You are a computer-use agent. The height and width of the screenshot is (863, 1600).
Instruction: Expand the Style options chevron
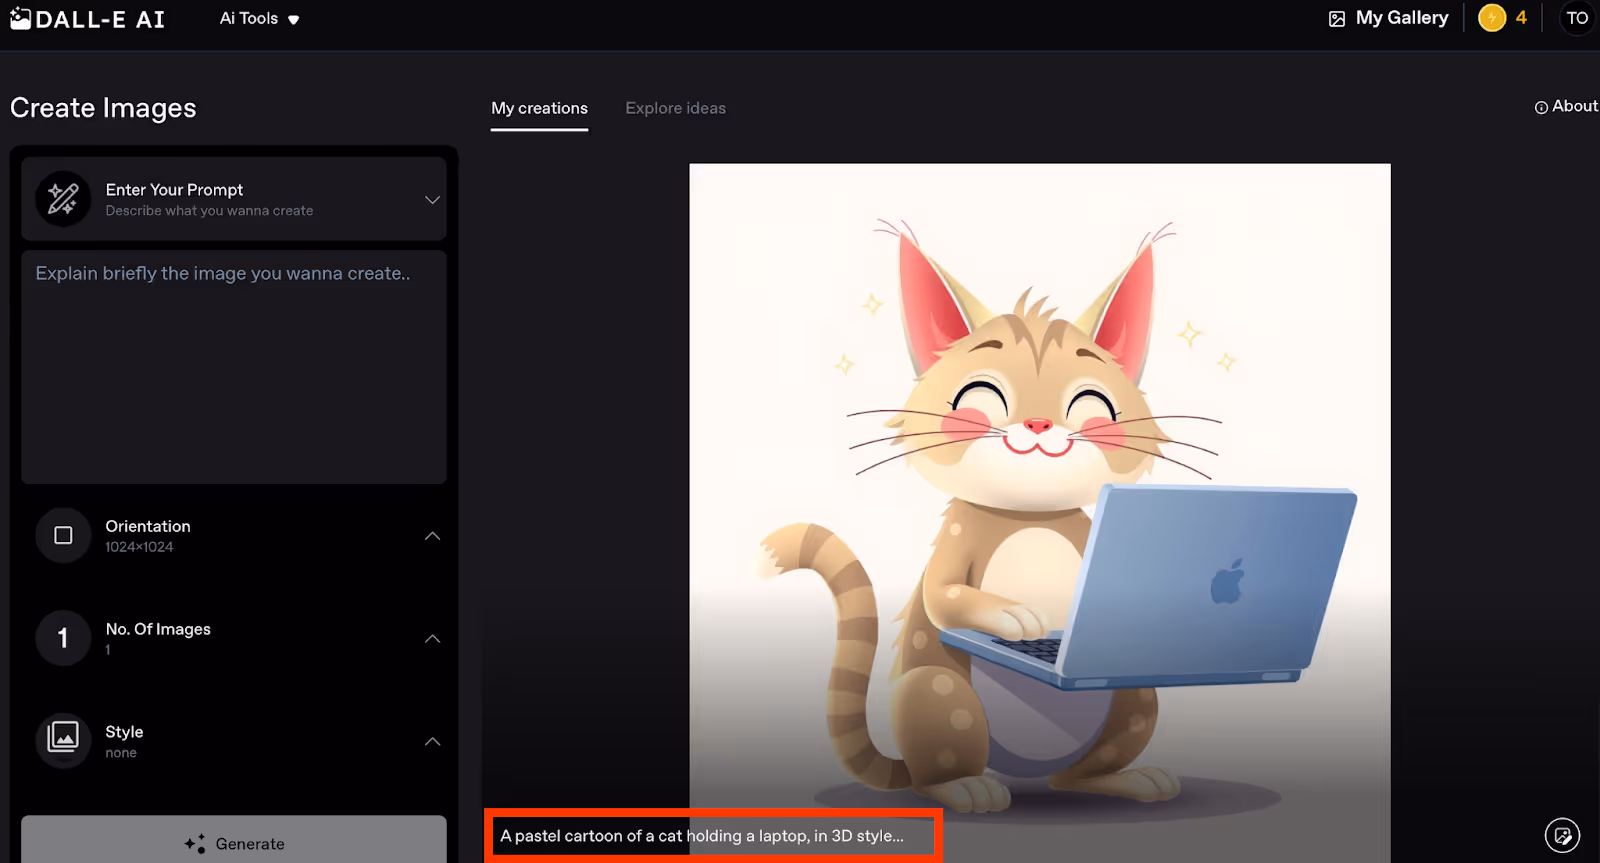(x=432, y=742)
